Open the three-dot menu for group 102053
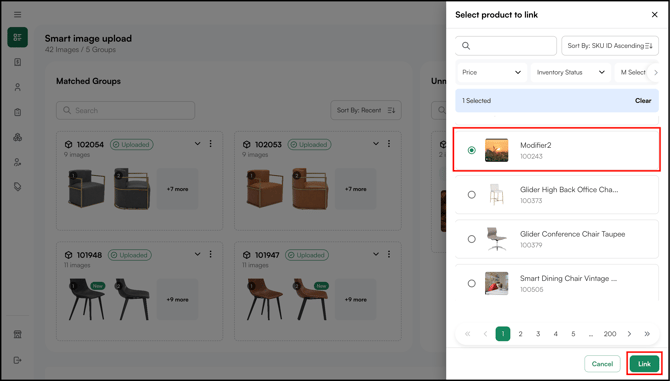Viewport: 670px width, 381px height. 389,144
